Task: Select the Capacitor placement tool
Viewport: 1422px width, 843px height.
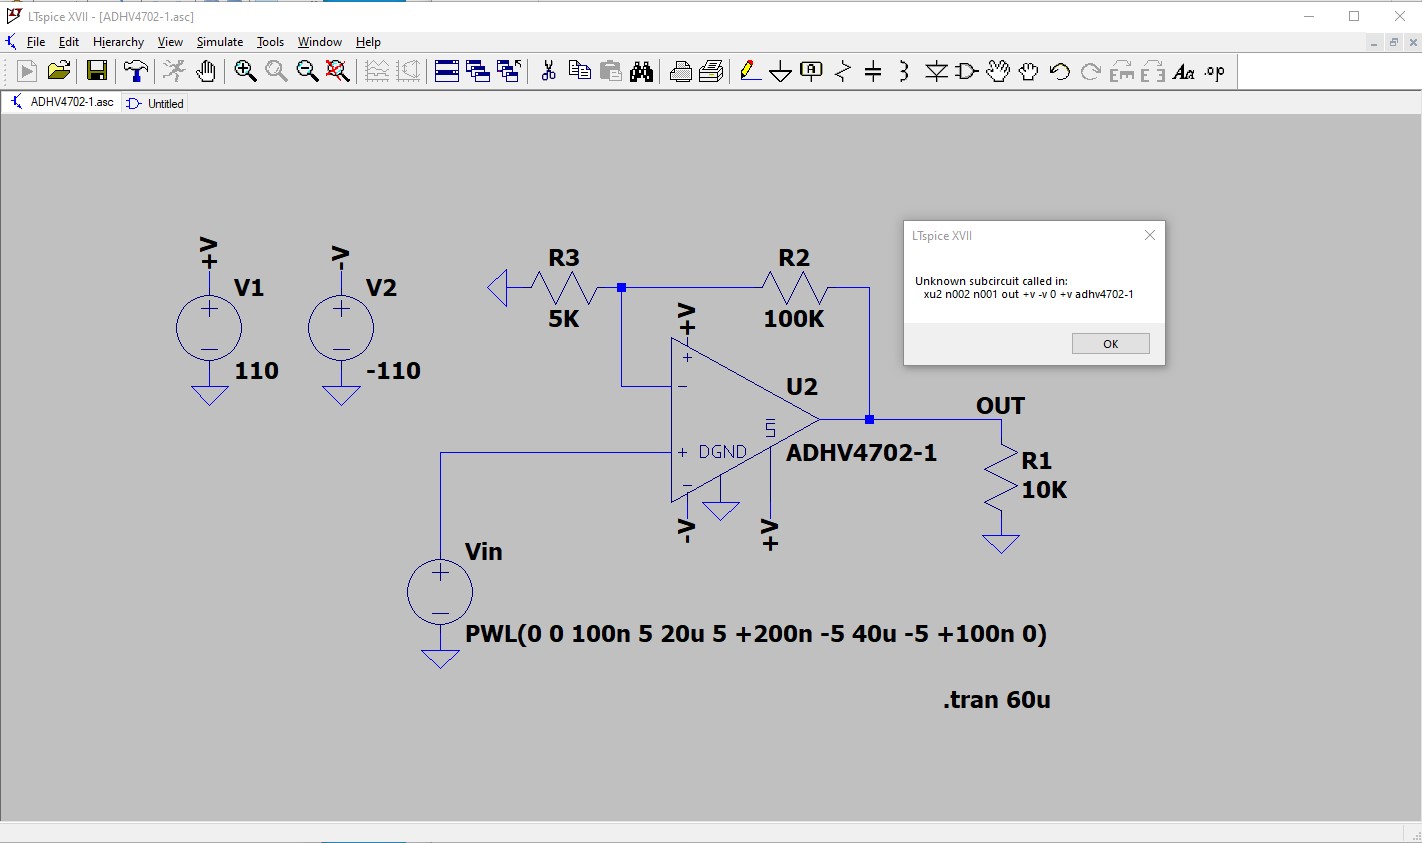Action: click(873, 71)
